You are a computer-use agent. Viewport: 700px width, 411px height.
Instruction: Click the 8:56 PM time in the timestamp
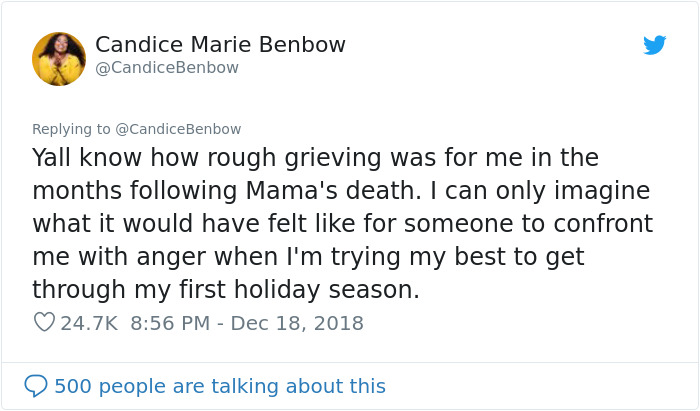click(169, 323)
